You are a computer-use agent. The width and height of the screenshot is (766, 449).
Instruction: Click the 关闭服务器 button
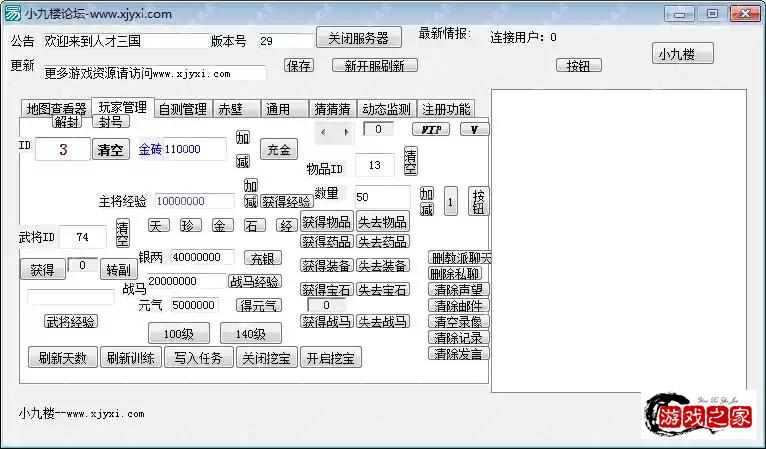click(359, 38)
